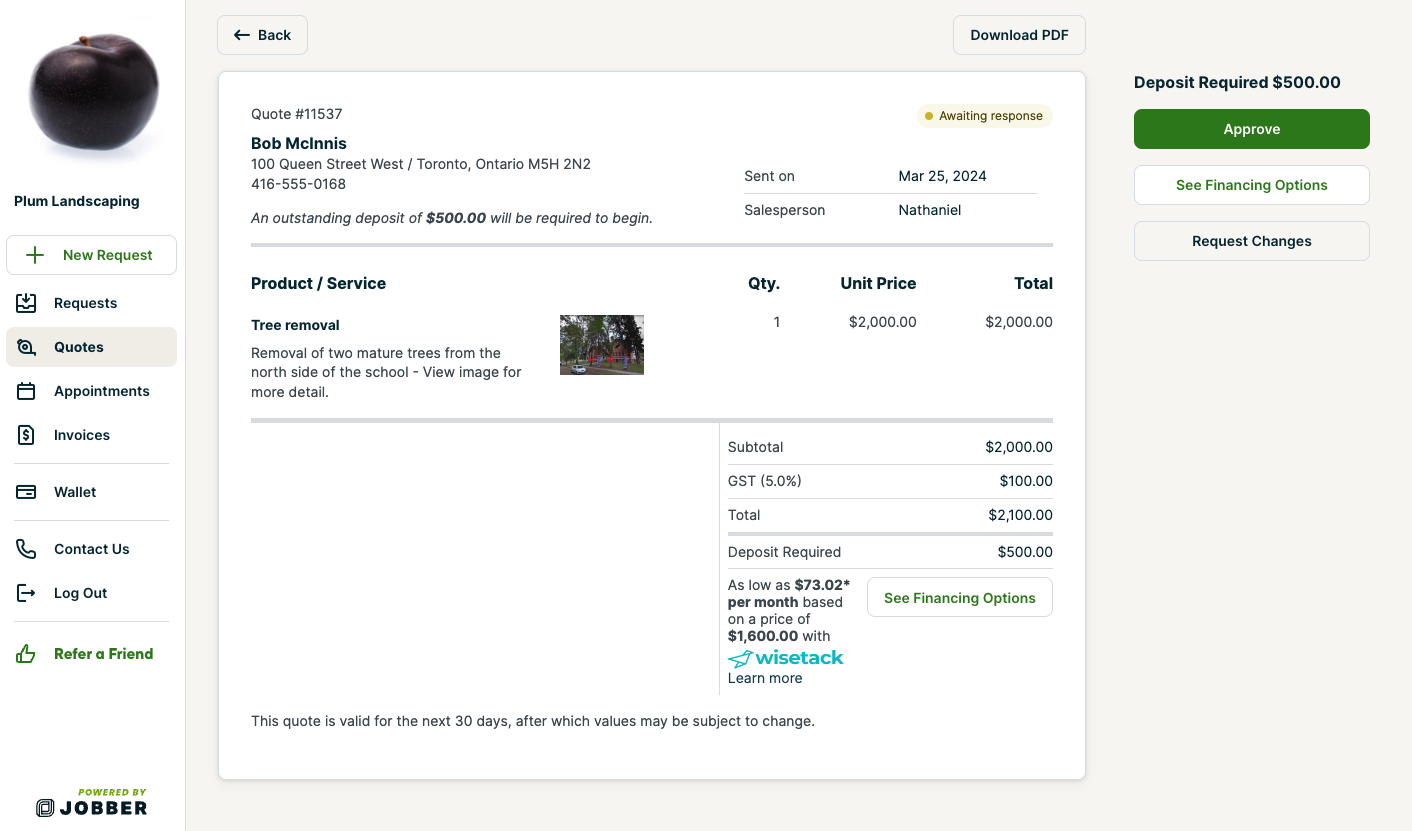
Task: Open the Wisetack logo link
Action: coord(785,658)
